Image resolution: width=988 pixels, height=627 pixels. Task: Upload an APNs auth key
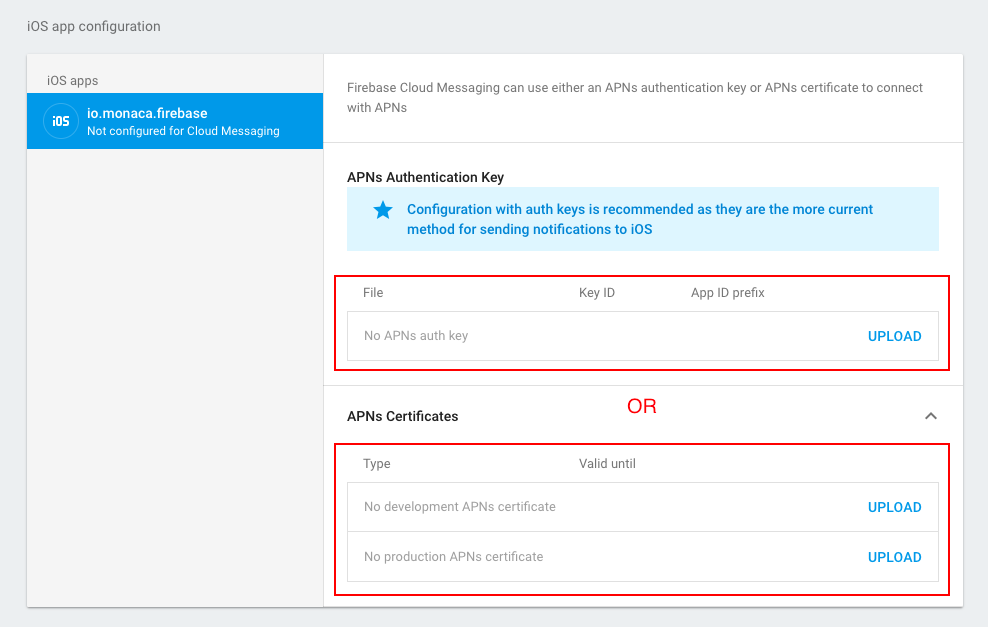tap(894, 336)
